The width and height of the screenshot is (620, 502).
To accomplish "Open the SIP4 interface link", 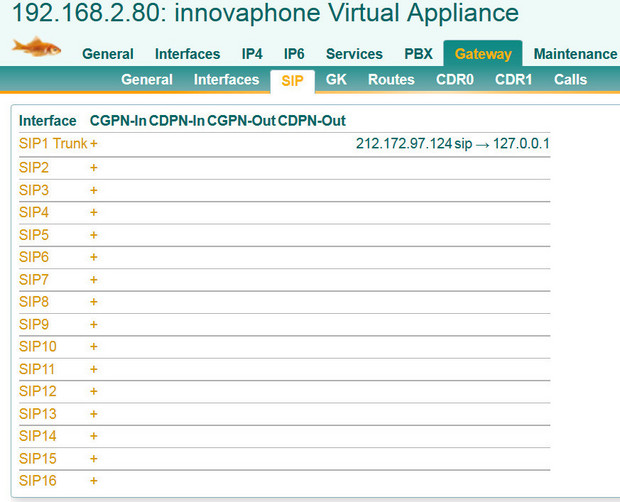I will (x=34, y=212).
